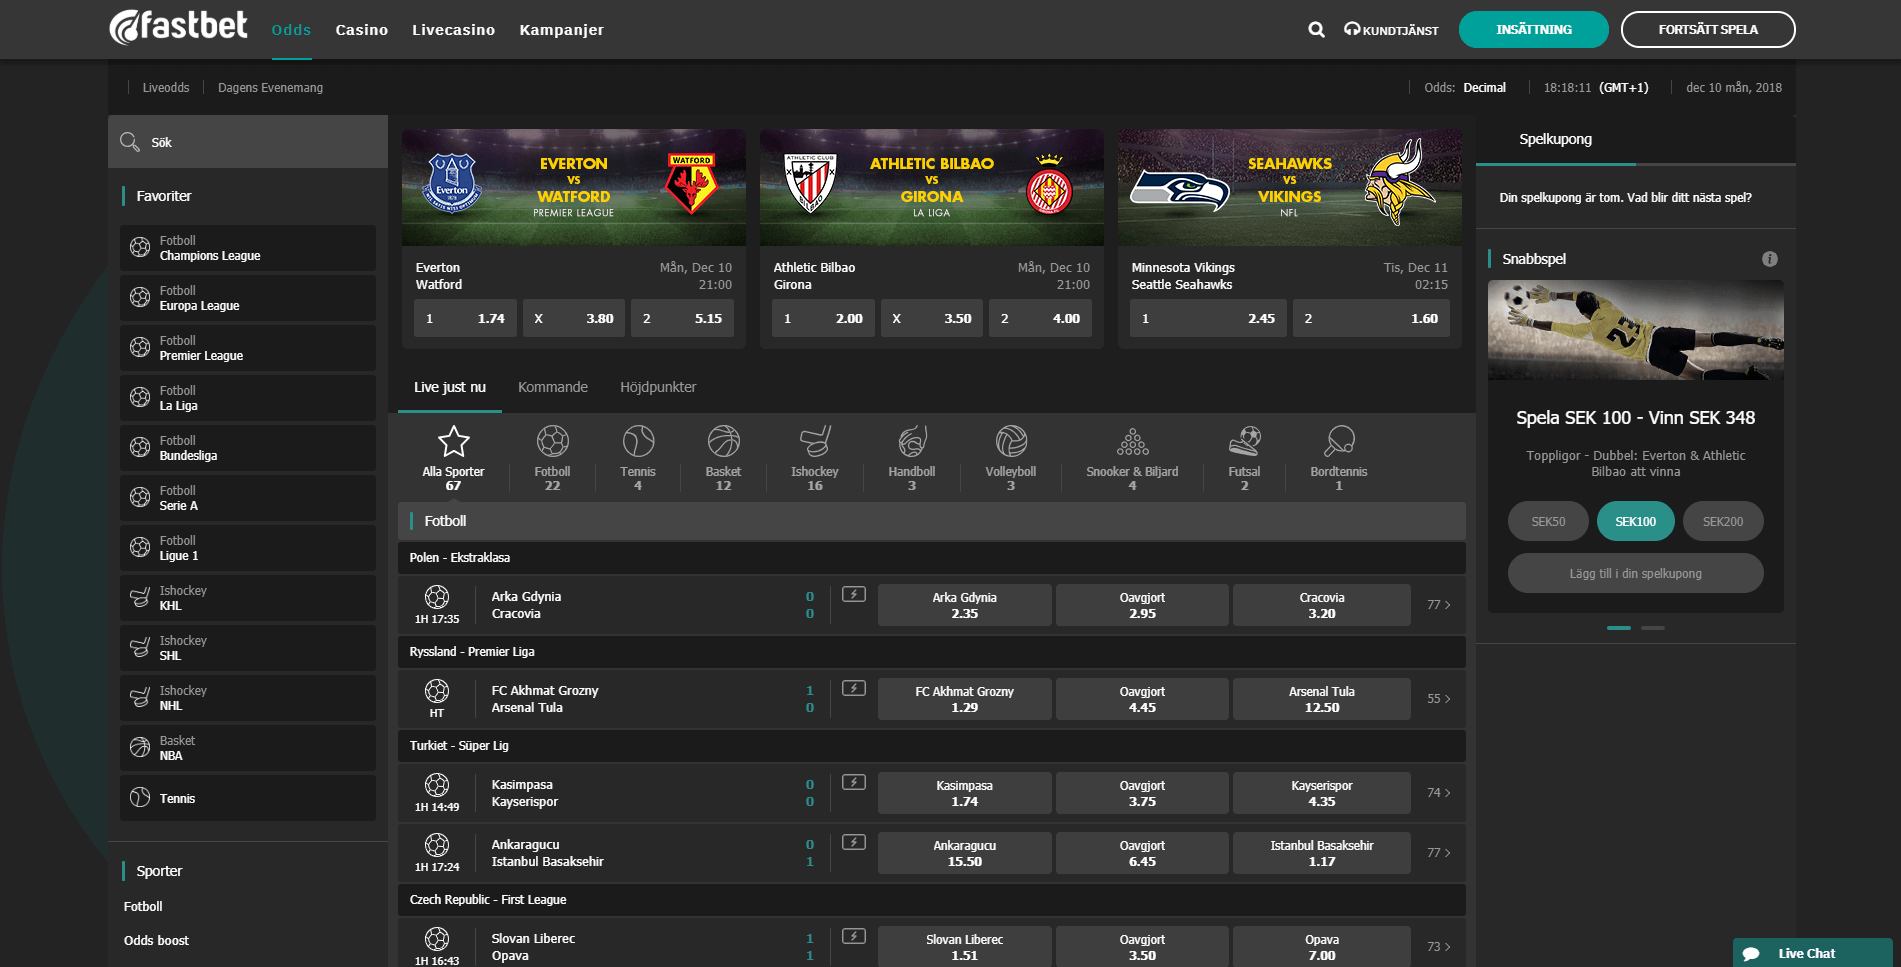Image resolution: width=1901 pixels, height=967 pixels.
Task: Open Live Chat bubble
Action: (x=1812, y=953)
